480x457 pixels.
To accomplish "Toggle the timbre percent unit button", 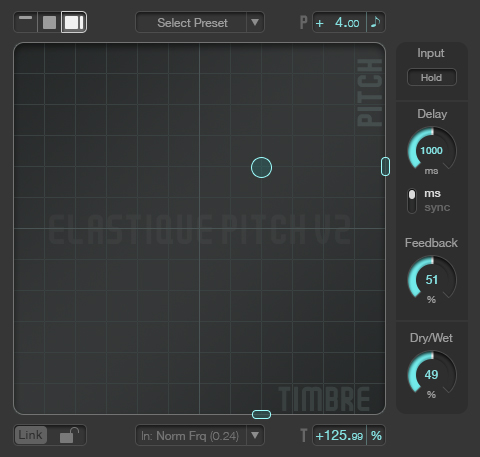I will coord(376,435).
